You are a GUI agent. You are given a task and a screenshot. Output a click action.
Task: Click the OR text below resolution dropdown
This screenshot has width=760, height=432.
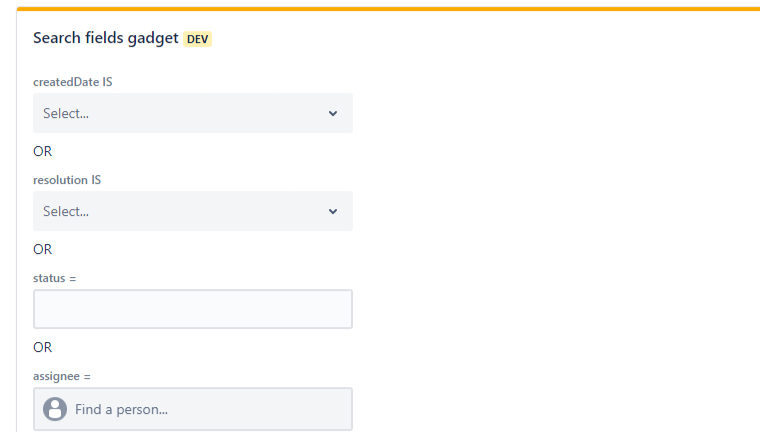(42, 249)
